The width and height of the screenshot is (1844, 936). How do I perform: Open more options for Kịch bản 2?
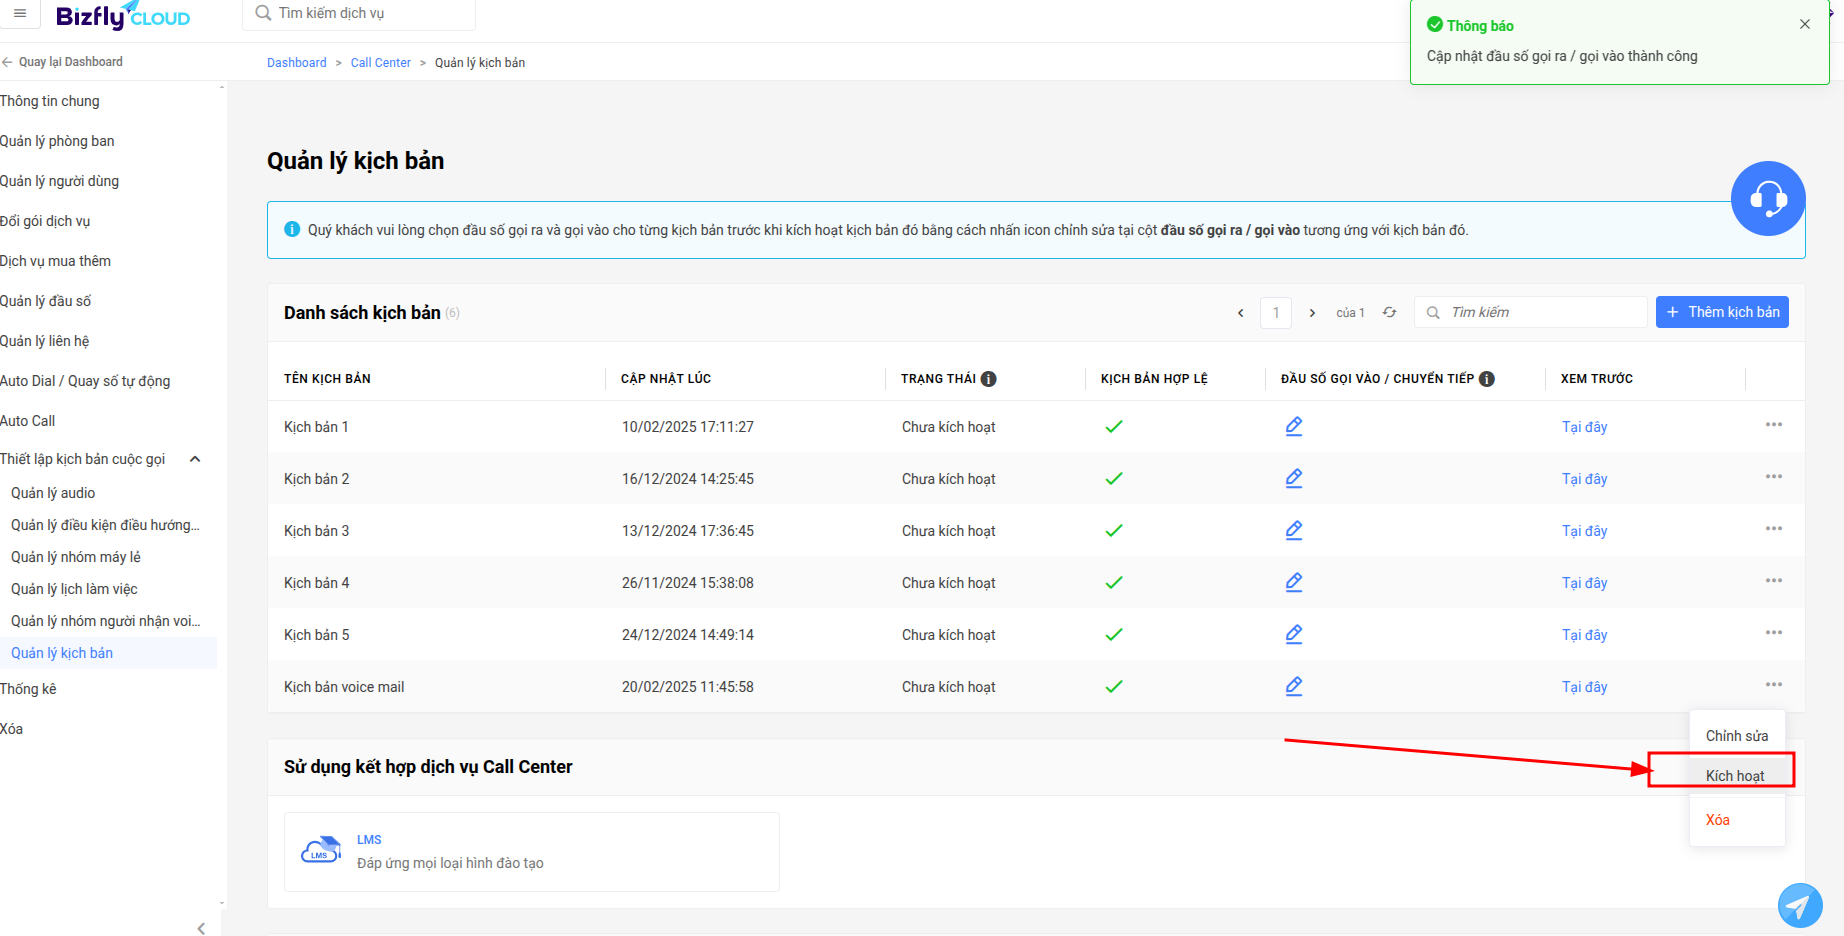point(1774,477)
